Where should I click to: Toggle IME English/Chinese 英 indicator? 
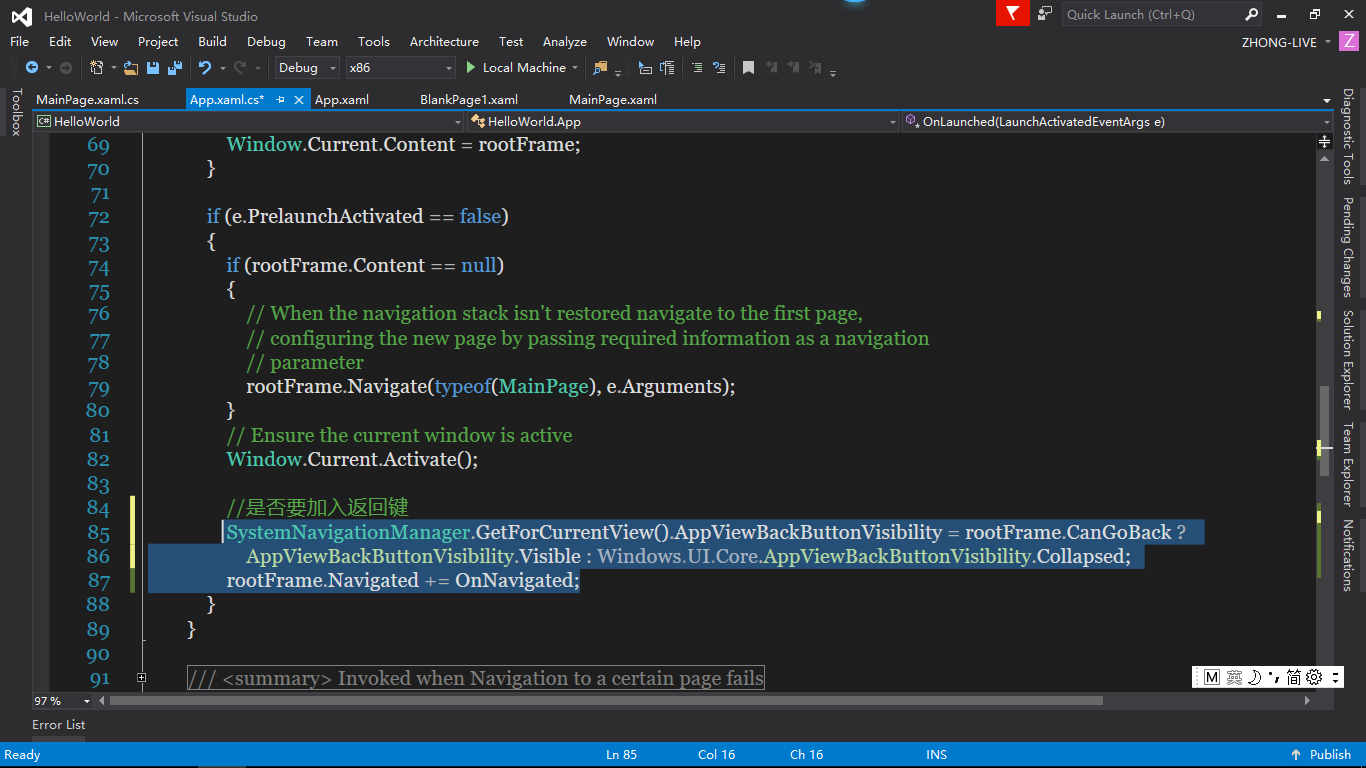[1235, 677]
